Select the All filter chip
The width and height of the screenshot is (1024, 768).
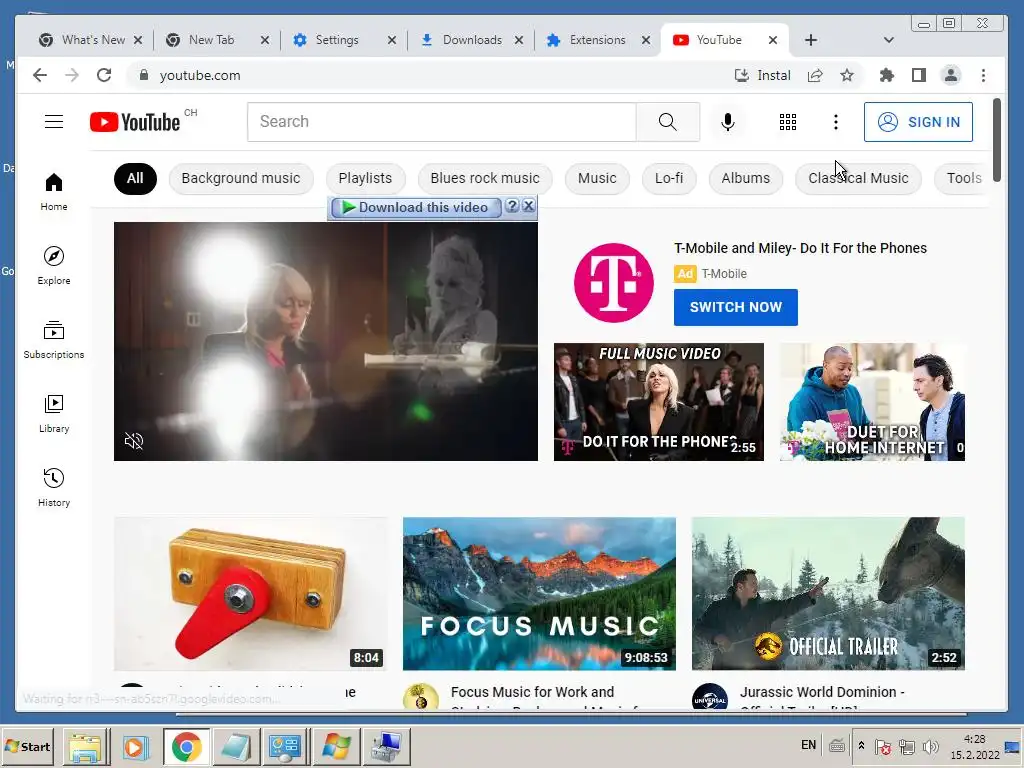(x=135, y=178)
